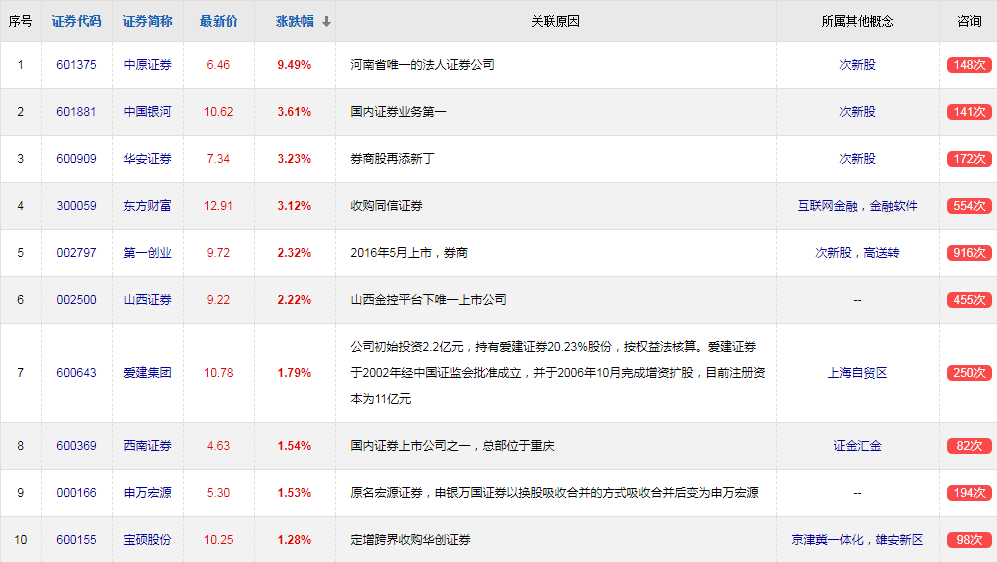The image size is (997, 562).
Task: Select the price 10.62 for 中国银河
Action: pos(218,112)
